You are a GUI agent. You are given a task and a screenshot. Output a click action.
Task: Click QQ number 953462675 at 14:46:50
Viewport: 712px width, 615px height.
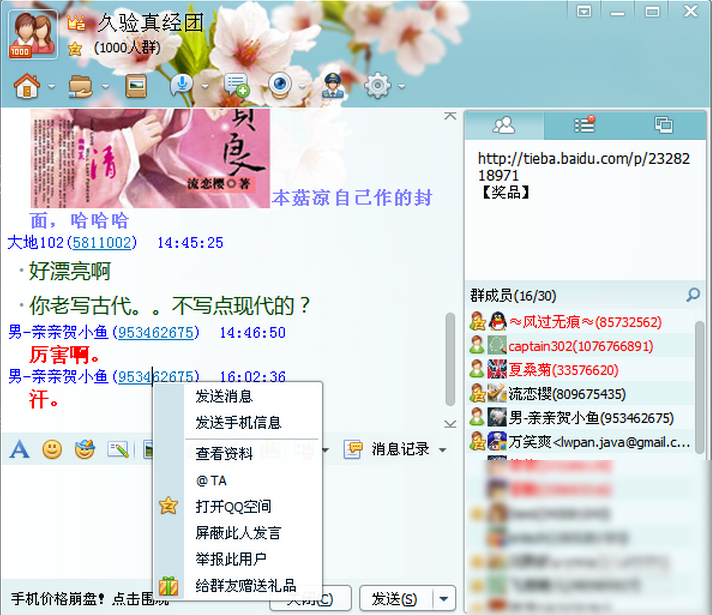point(156,332)
